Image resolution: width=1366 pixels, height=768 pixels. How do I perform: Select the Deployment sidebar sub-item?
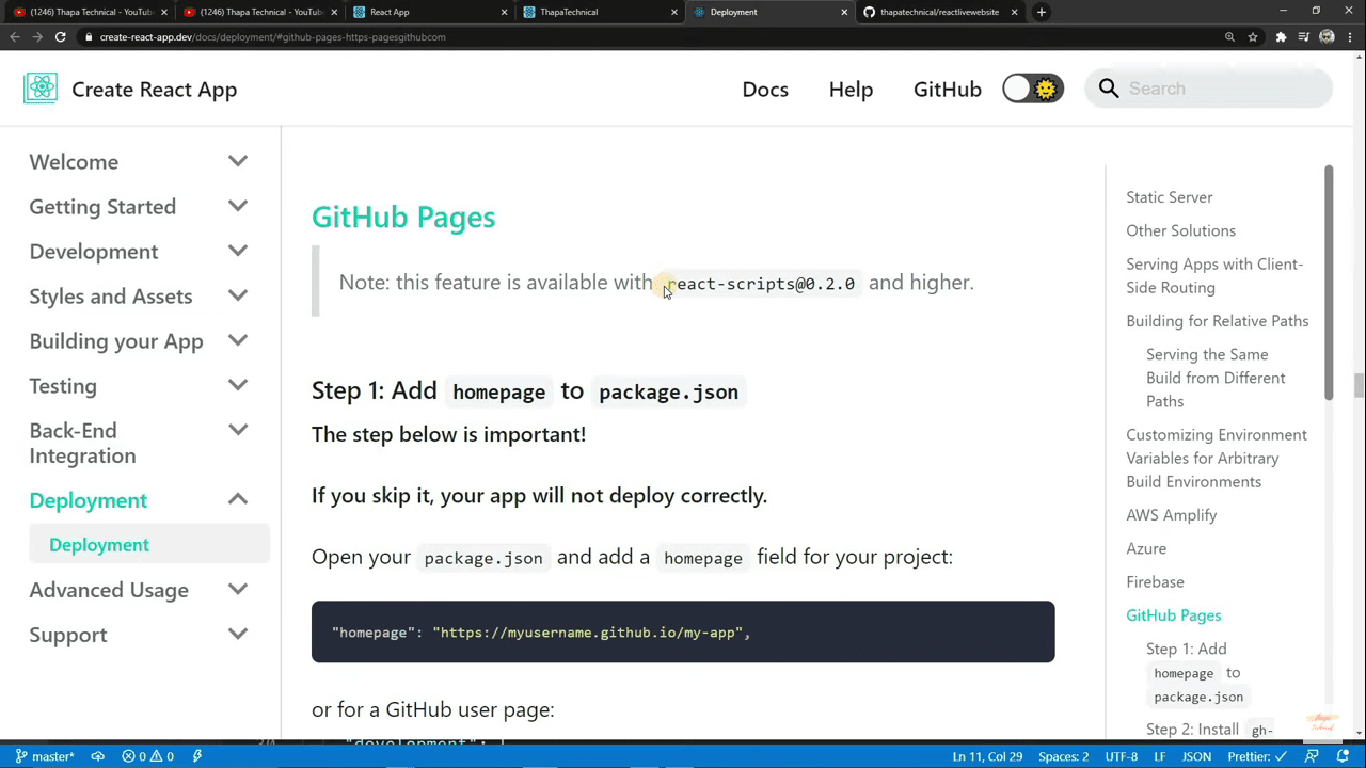pos(149,544)
